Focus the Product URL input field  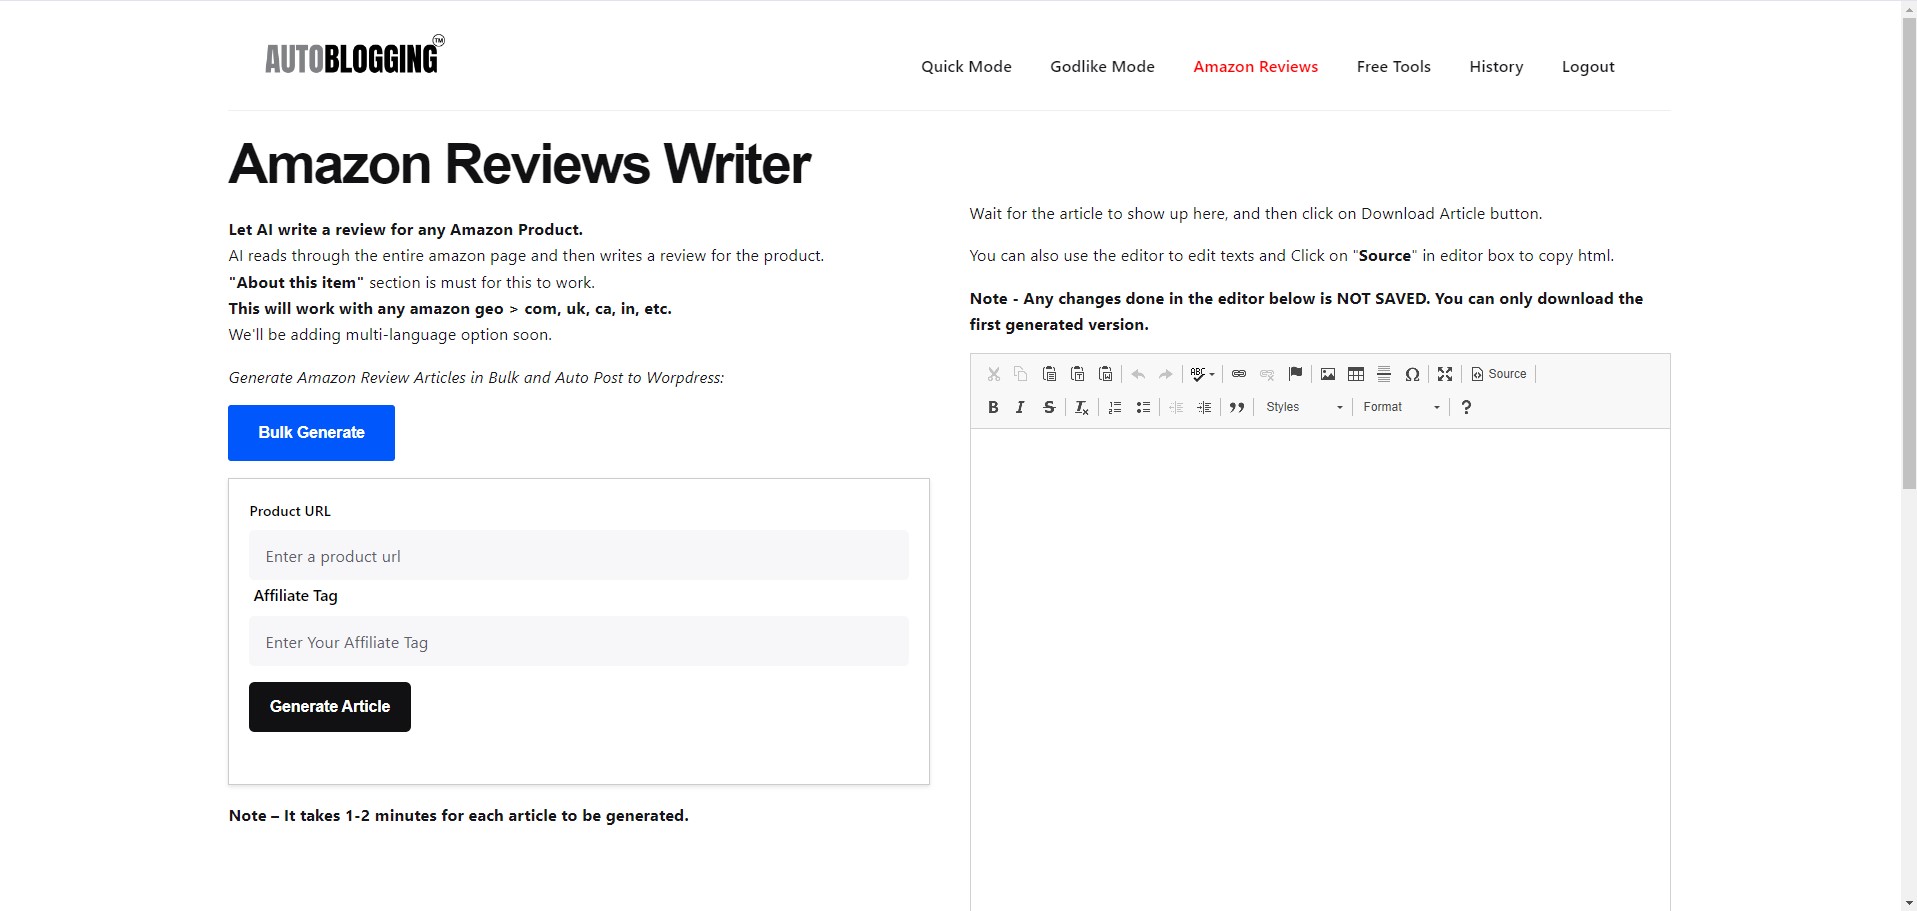coord(579,555)
